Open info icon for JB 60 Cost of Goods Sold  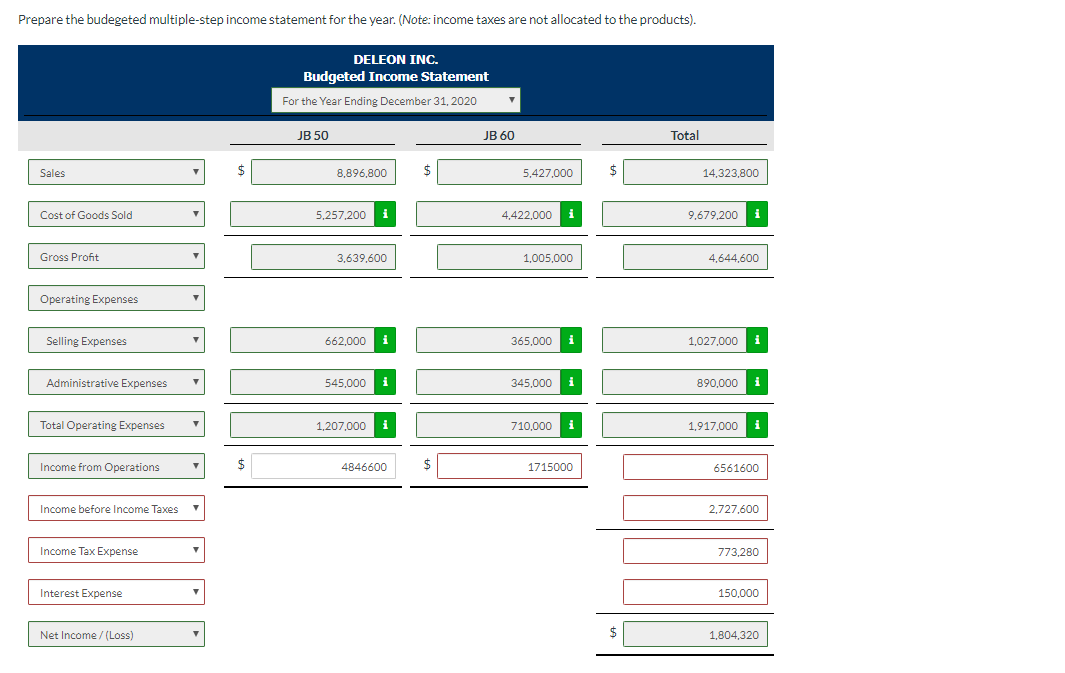coord(571,214)
